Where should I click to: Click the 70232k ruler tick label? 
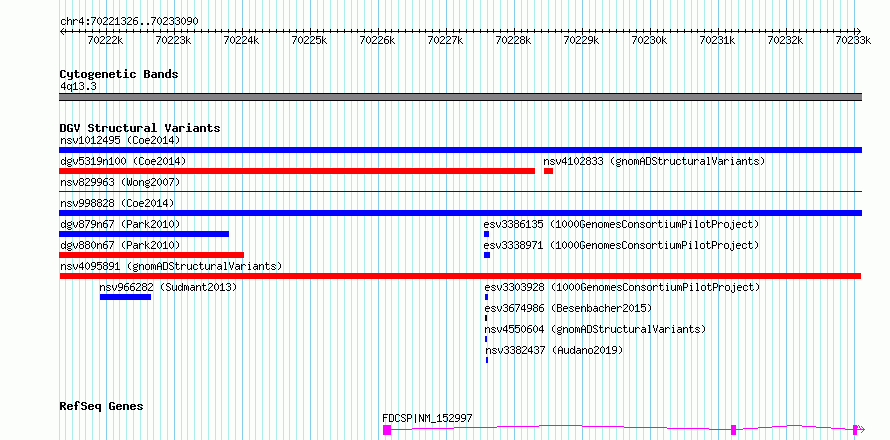[x=786, y=40]
